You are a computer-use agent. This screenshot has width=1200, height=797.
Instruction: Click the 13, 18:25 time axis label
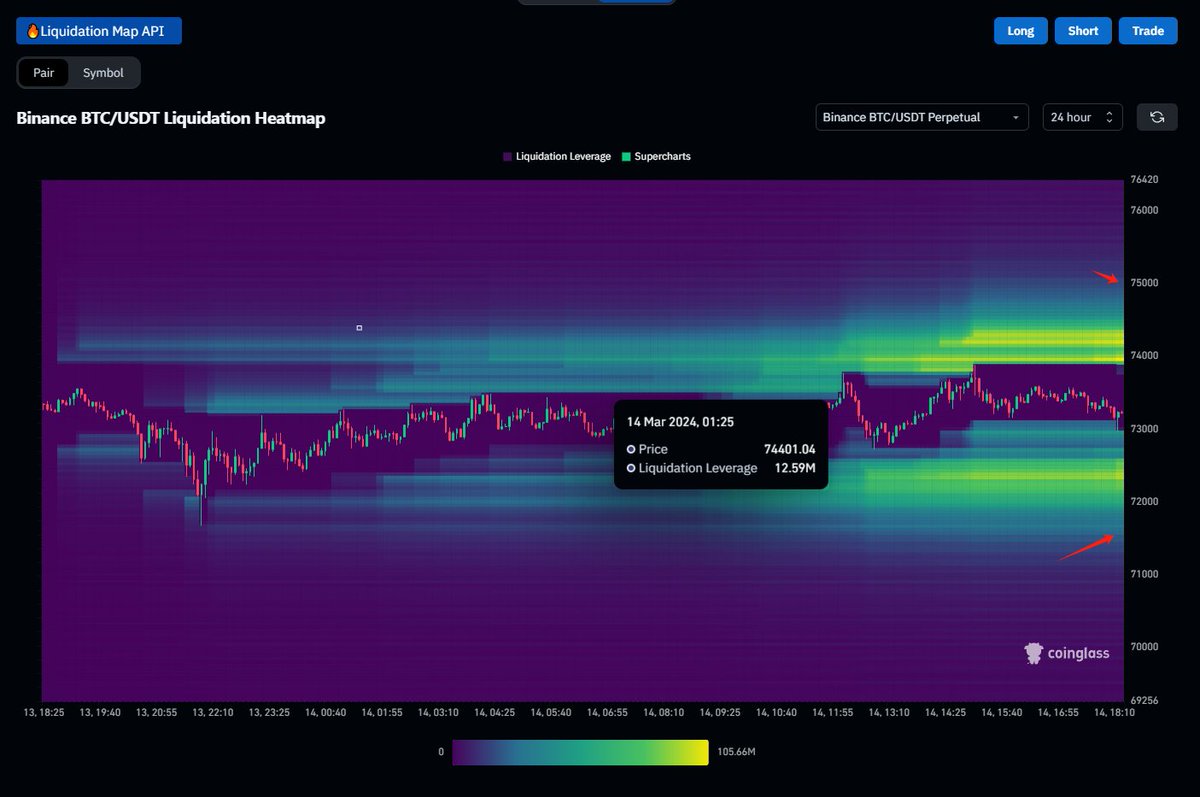[x=43, y=713]
